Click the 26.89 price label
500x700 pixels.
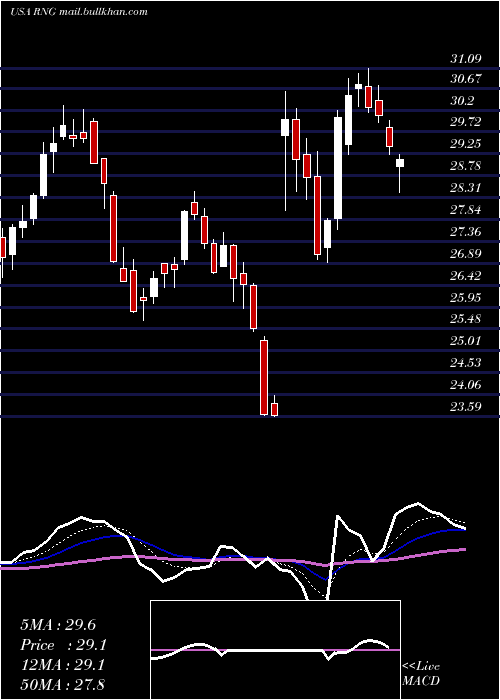click(466, 254)
